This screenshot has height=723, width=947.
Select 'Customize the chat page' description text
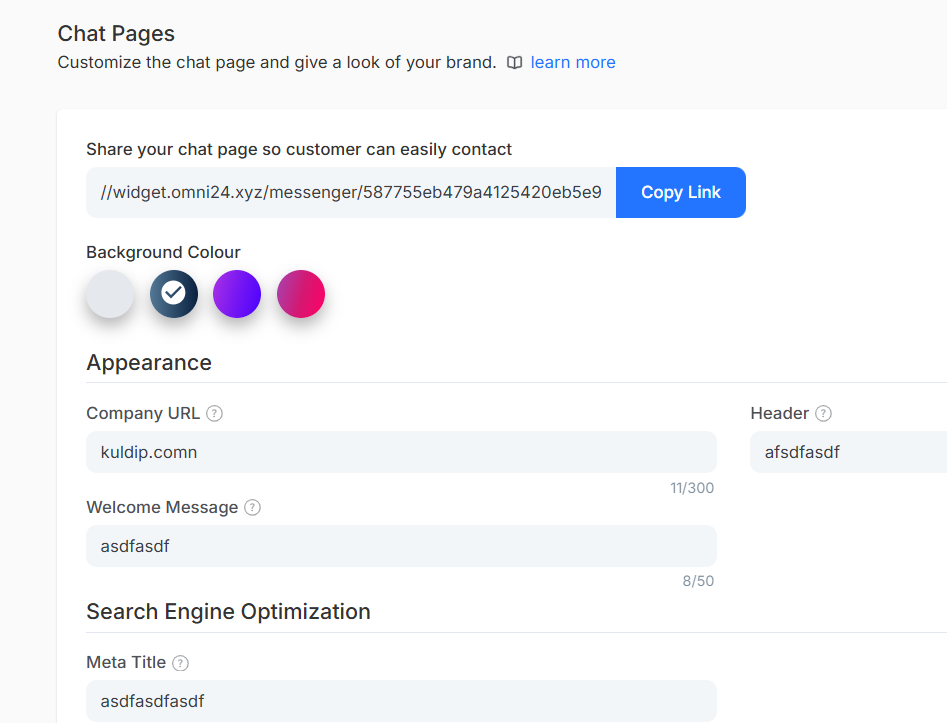point(277,62)
